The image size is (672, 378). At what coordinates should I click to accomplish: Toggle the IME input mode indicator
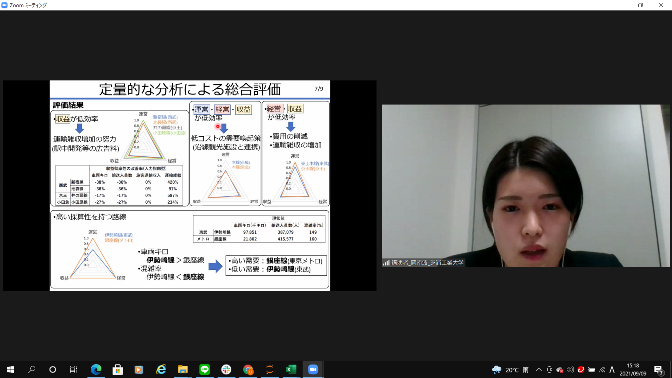tap(612, 369)
